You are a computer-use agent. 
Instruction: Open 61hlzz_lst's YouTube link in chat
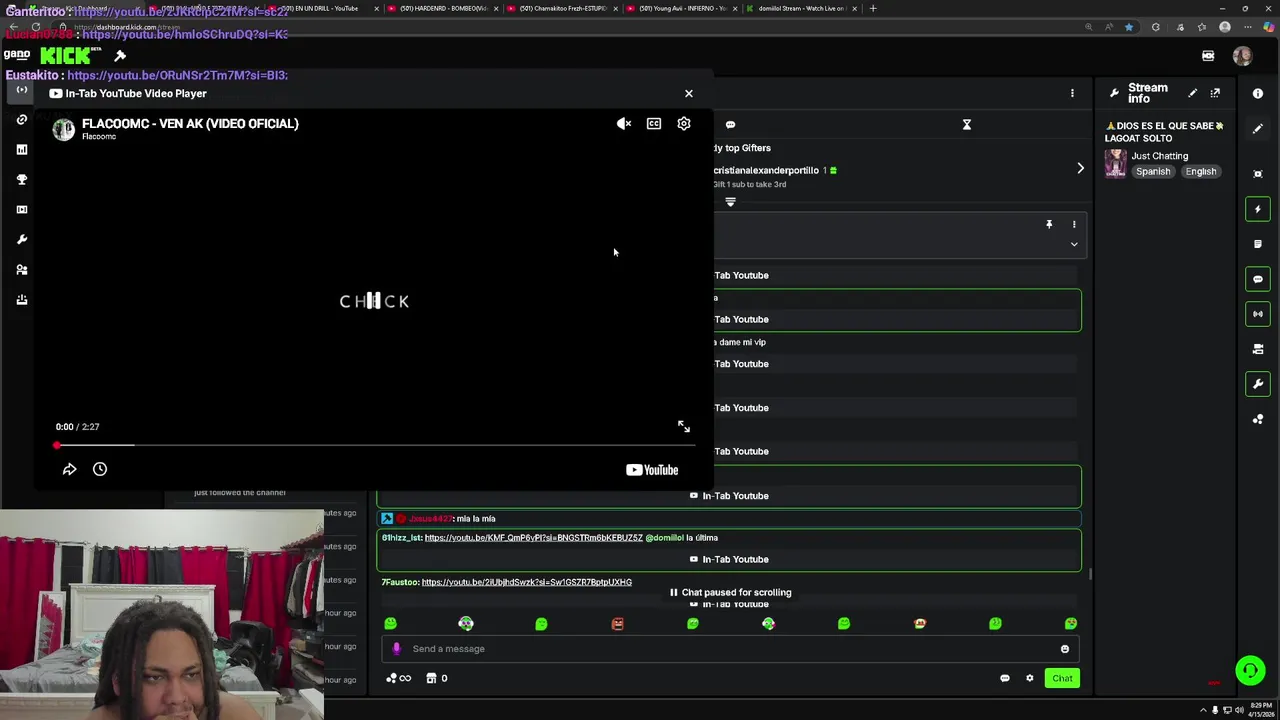point(533,538)
